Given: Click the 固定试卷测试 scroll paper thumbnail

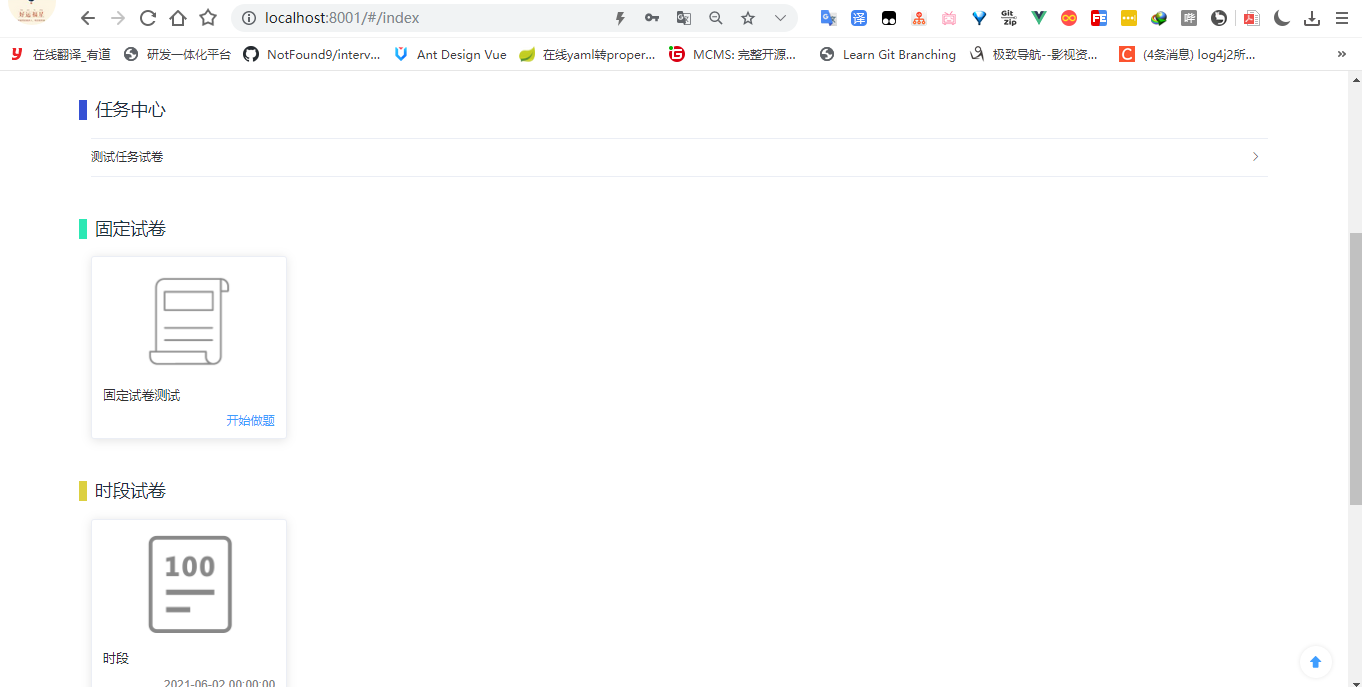Looking at the screenshot, I should [x=189, y=321].
